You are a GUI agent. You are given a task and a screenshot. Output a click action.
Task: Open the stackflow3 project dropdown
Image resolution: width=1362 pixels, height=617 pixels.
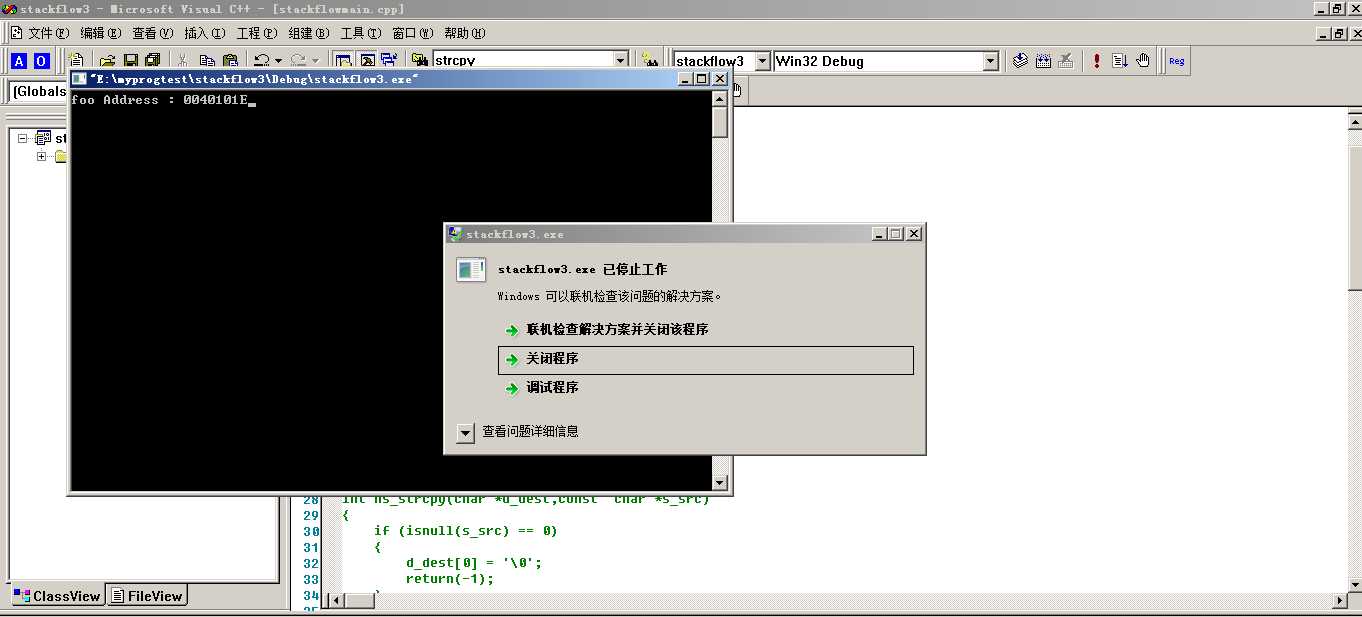tap(762, 61)
